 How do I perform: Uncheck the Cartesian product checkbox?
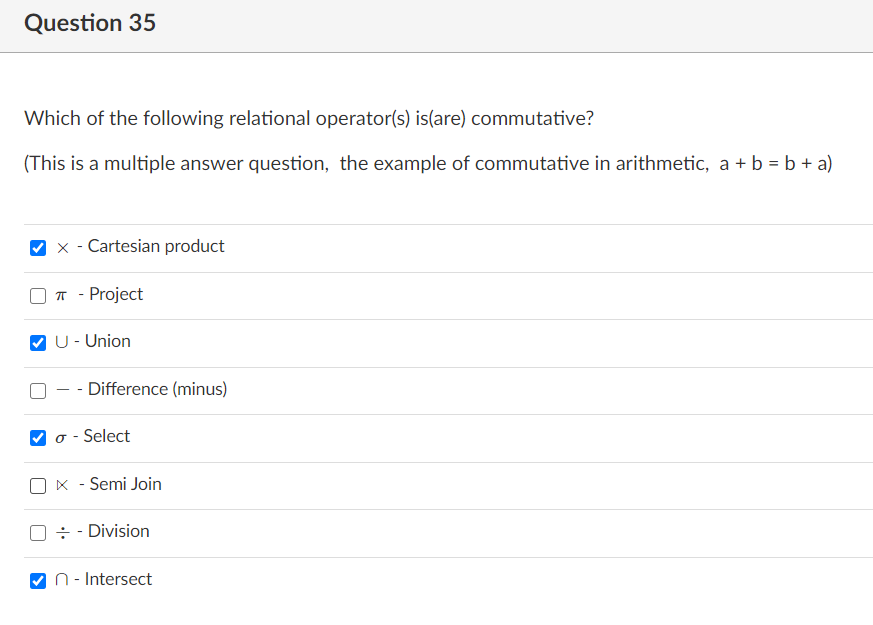click(x=38, y=248)
